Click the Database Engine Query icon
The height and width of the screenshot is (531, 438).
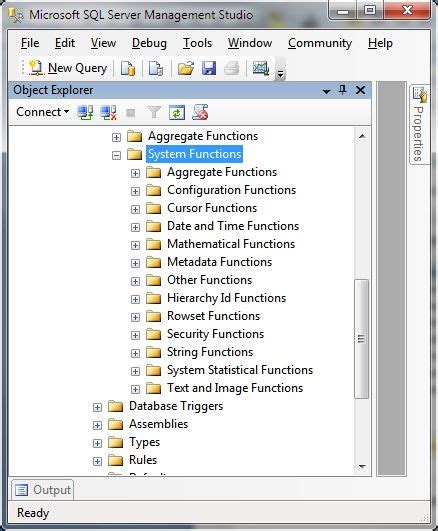coord(128,68)
